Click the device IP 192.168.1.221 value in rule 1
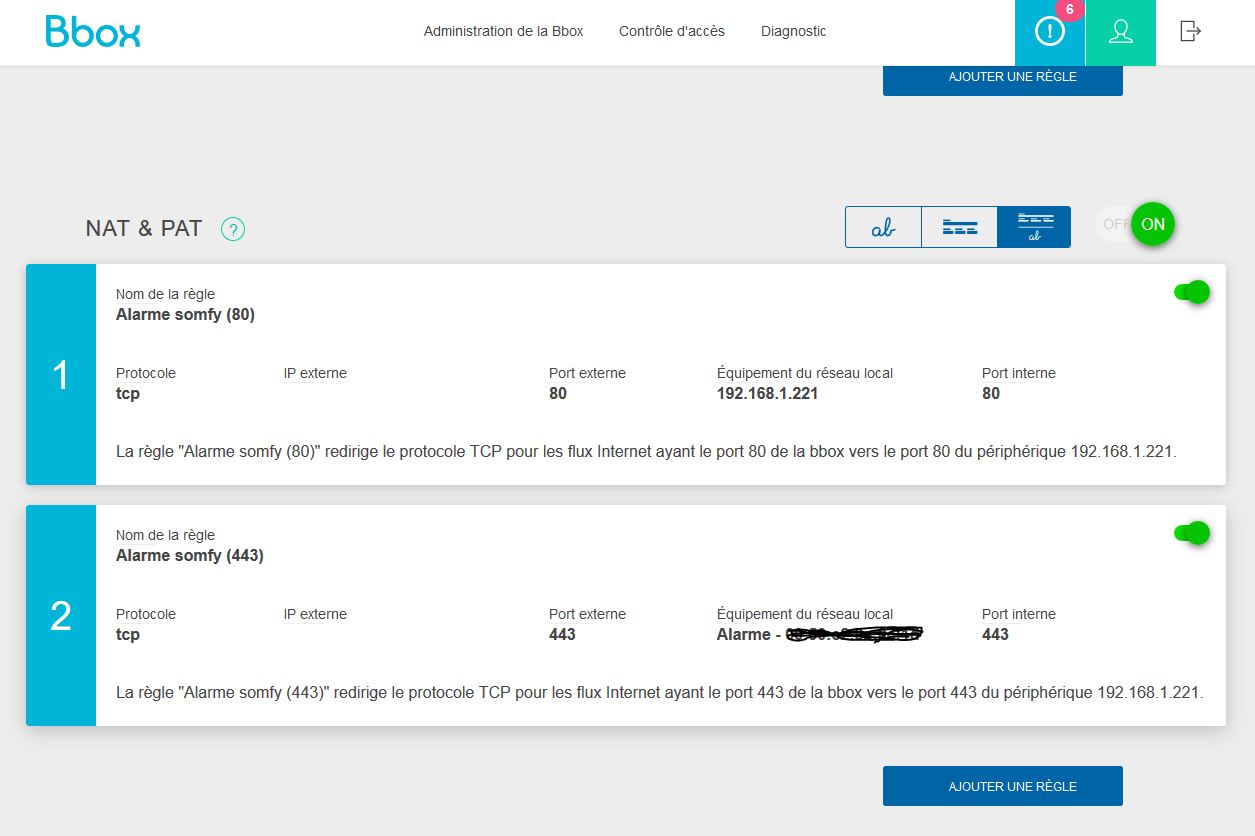 (x=768, y=394)
